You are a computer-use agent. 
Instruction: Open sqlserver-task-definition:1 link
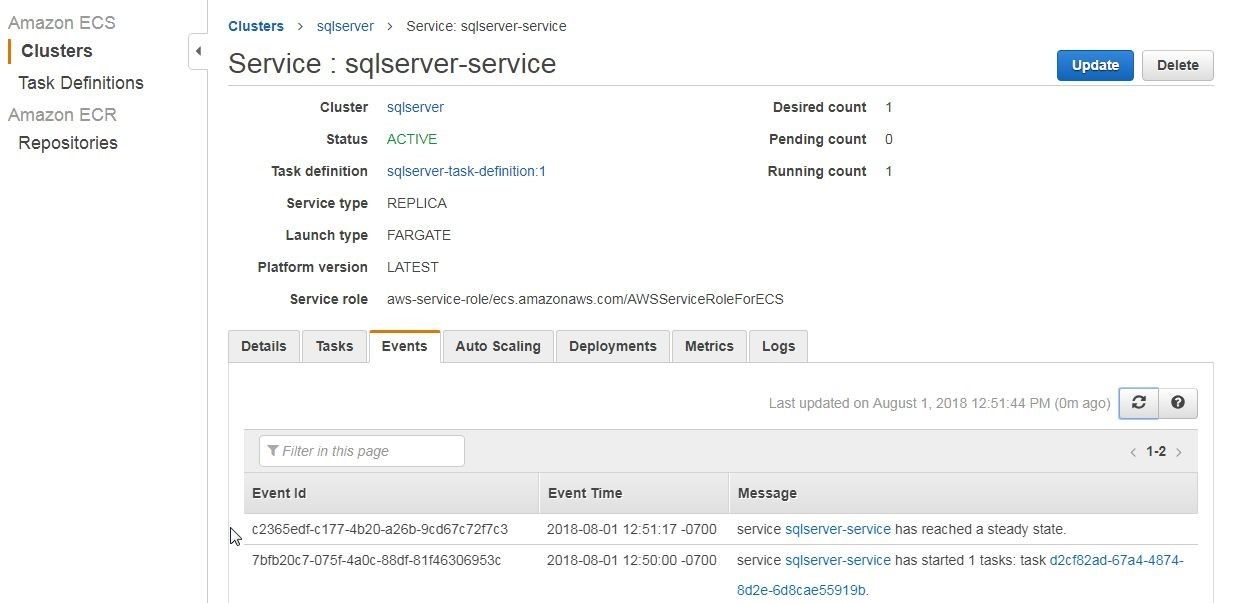click(x=466, y=171)
